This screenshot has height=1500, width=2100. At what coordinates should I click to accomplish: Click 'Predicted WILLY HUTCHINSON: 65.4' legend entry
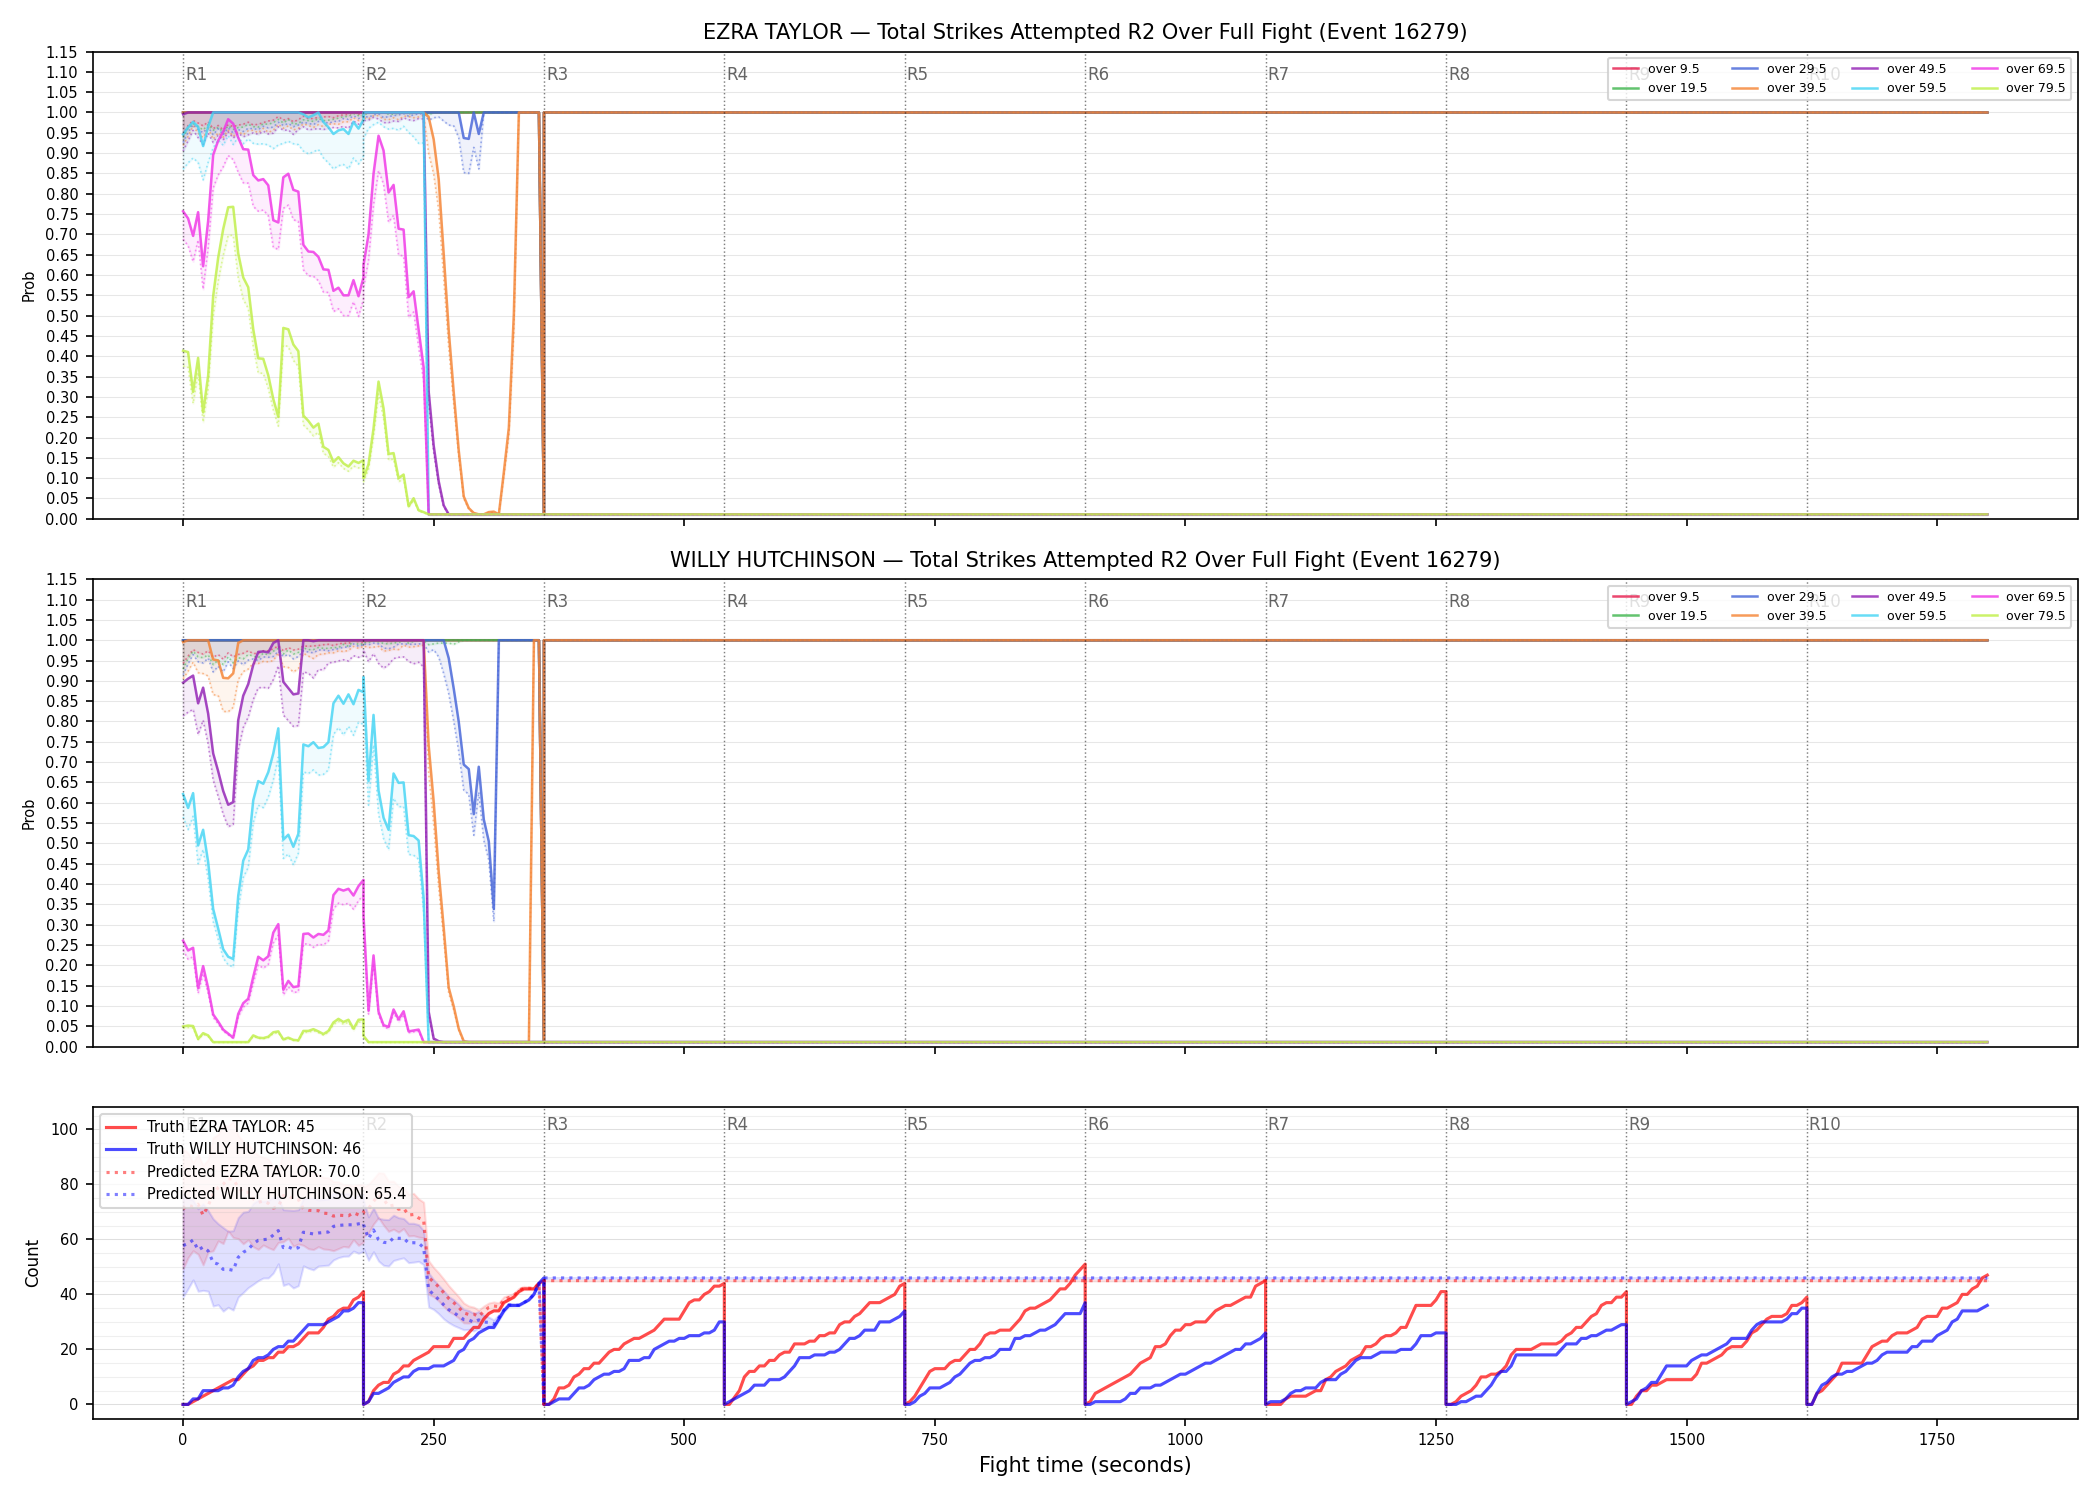click(x=256, y=1193)
